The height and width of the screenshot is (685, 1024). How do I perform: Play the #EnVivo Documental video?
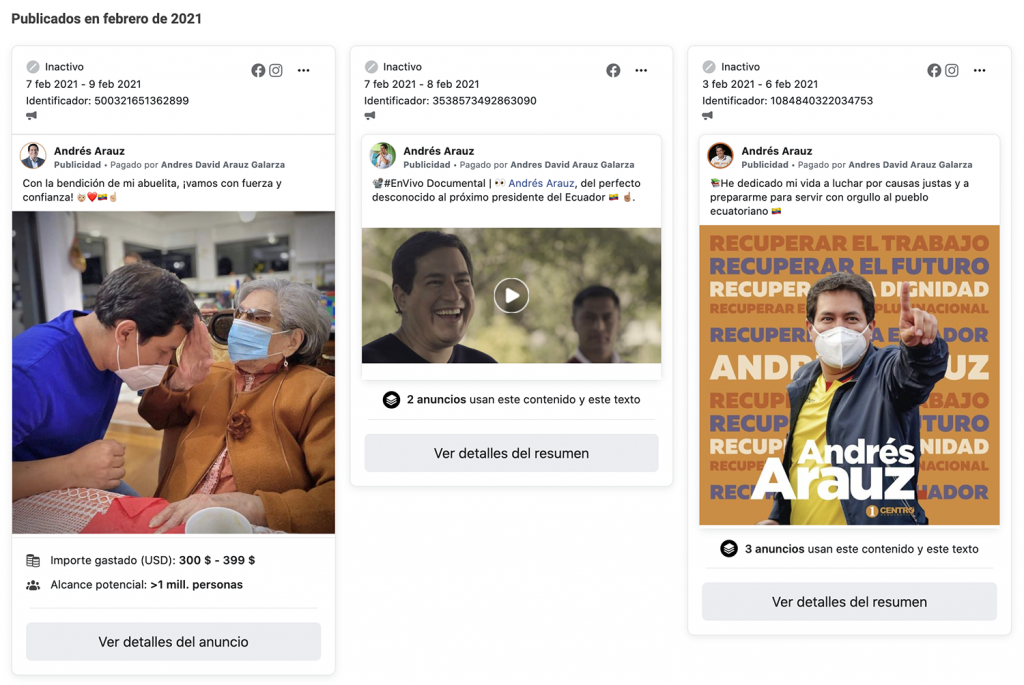click(511, 295)
